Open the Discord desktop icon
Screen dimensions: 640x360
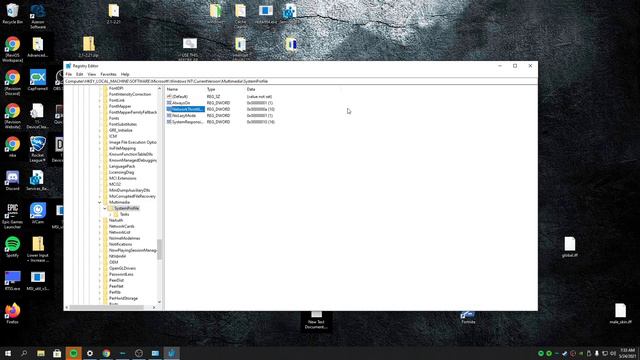pyautogui.click(x=12, y=181)
